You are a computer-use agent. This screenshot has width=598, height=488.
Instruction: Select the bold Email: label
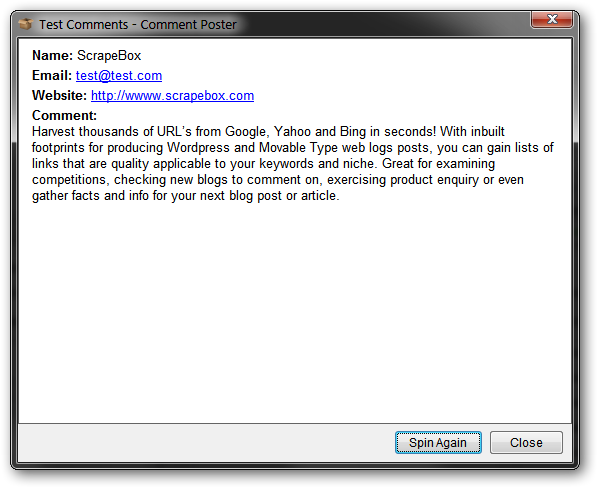52,75
